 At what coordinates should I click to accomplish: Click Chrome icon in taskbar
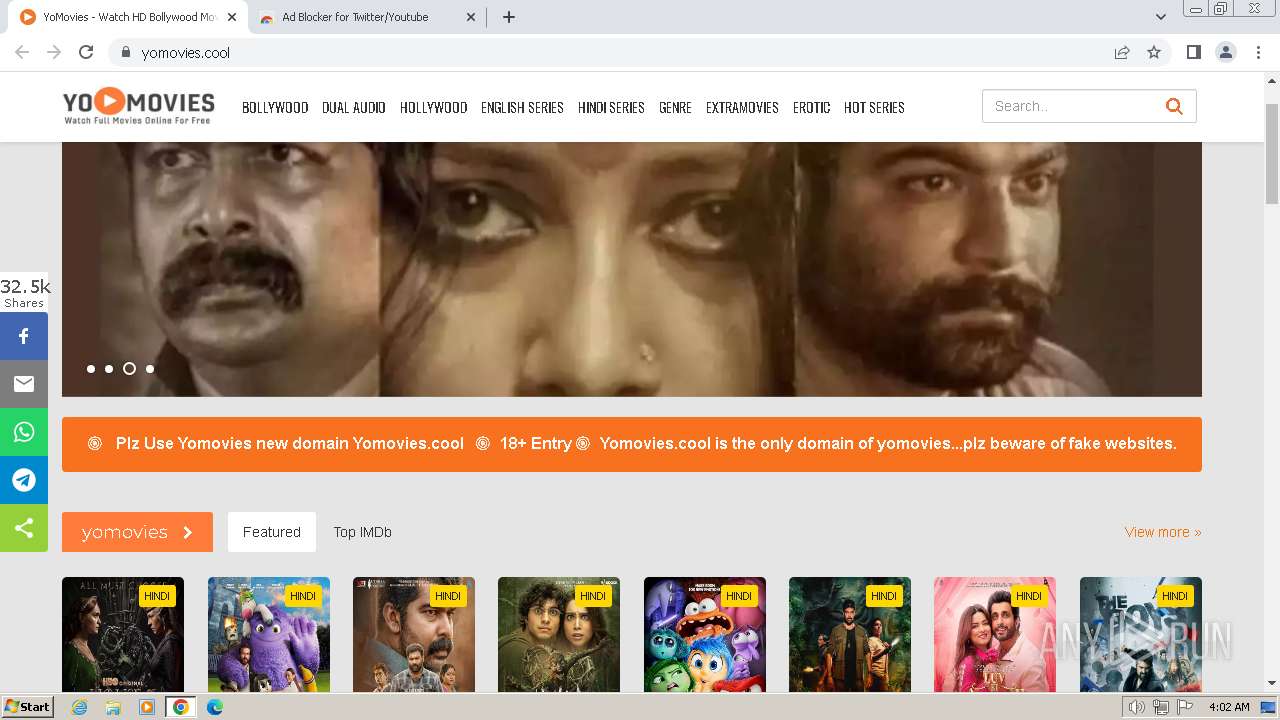pyautogui.click(x=181, y=707)
